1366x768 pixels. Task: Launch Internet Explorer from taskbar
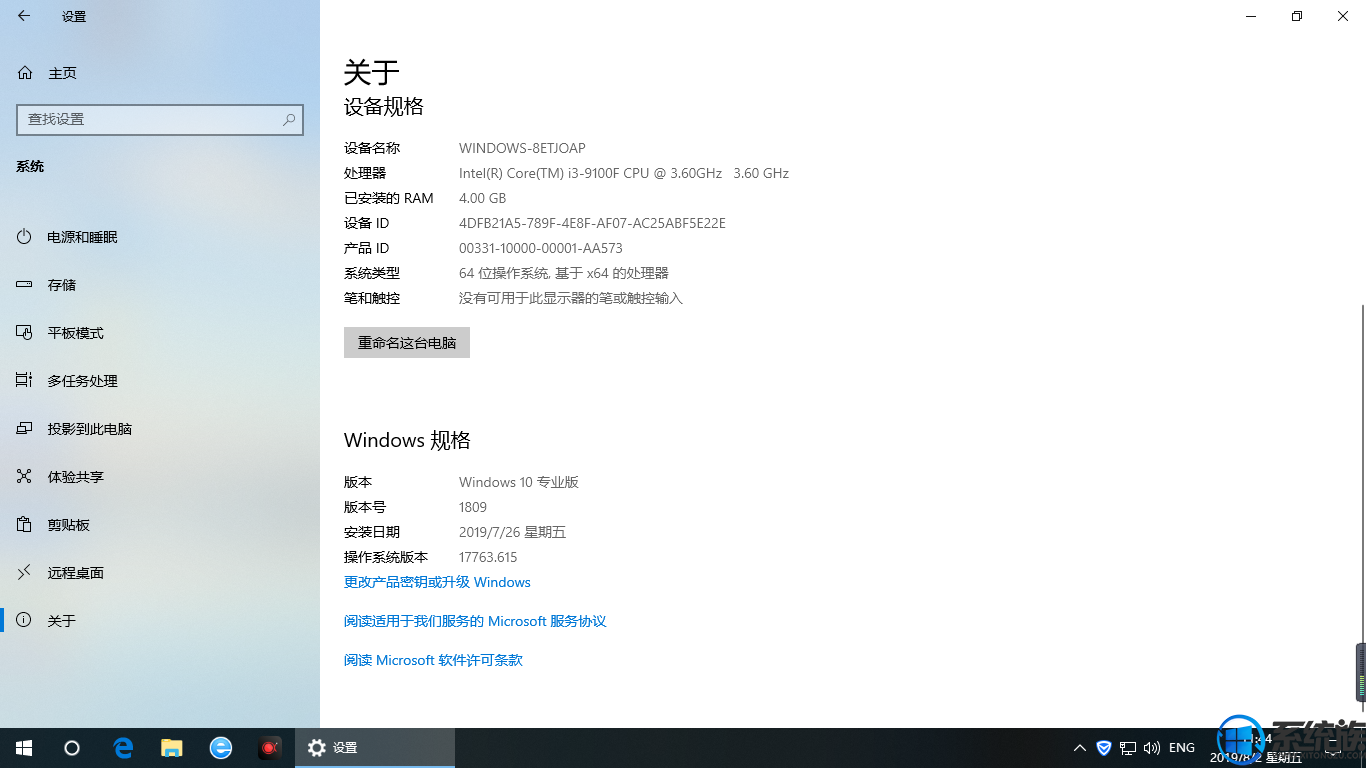pos(221,748)
